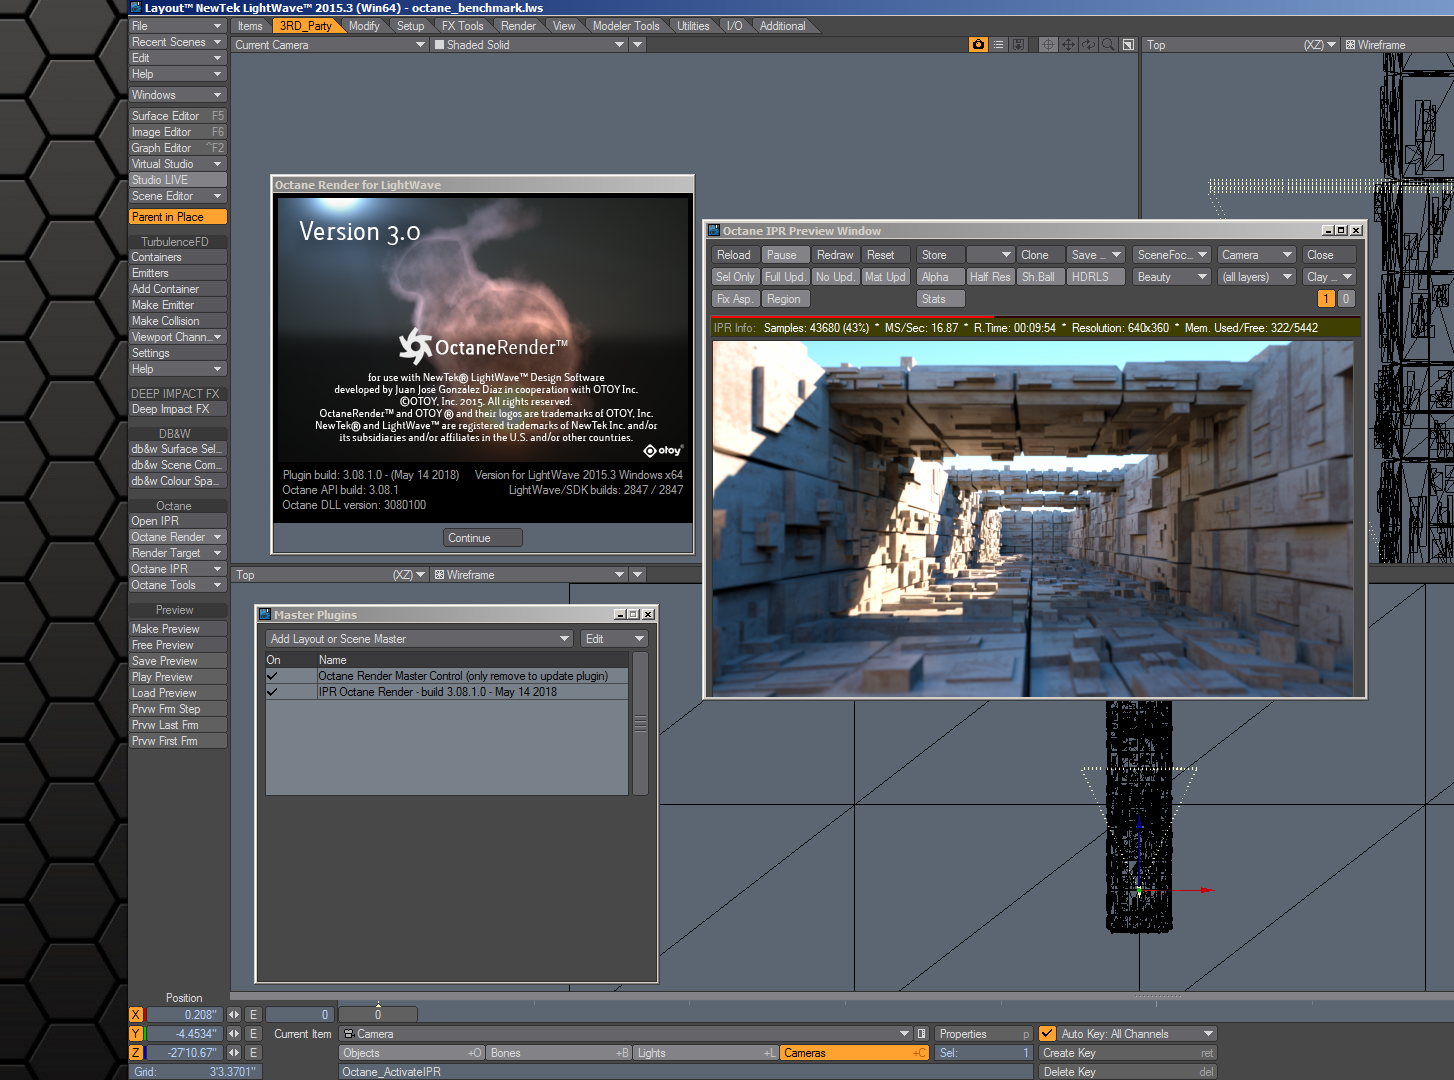
Task: Click Continue in the Octane splash dialog
Action: click(x=483, y=538)
